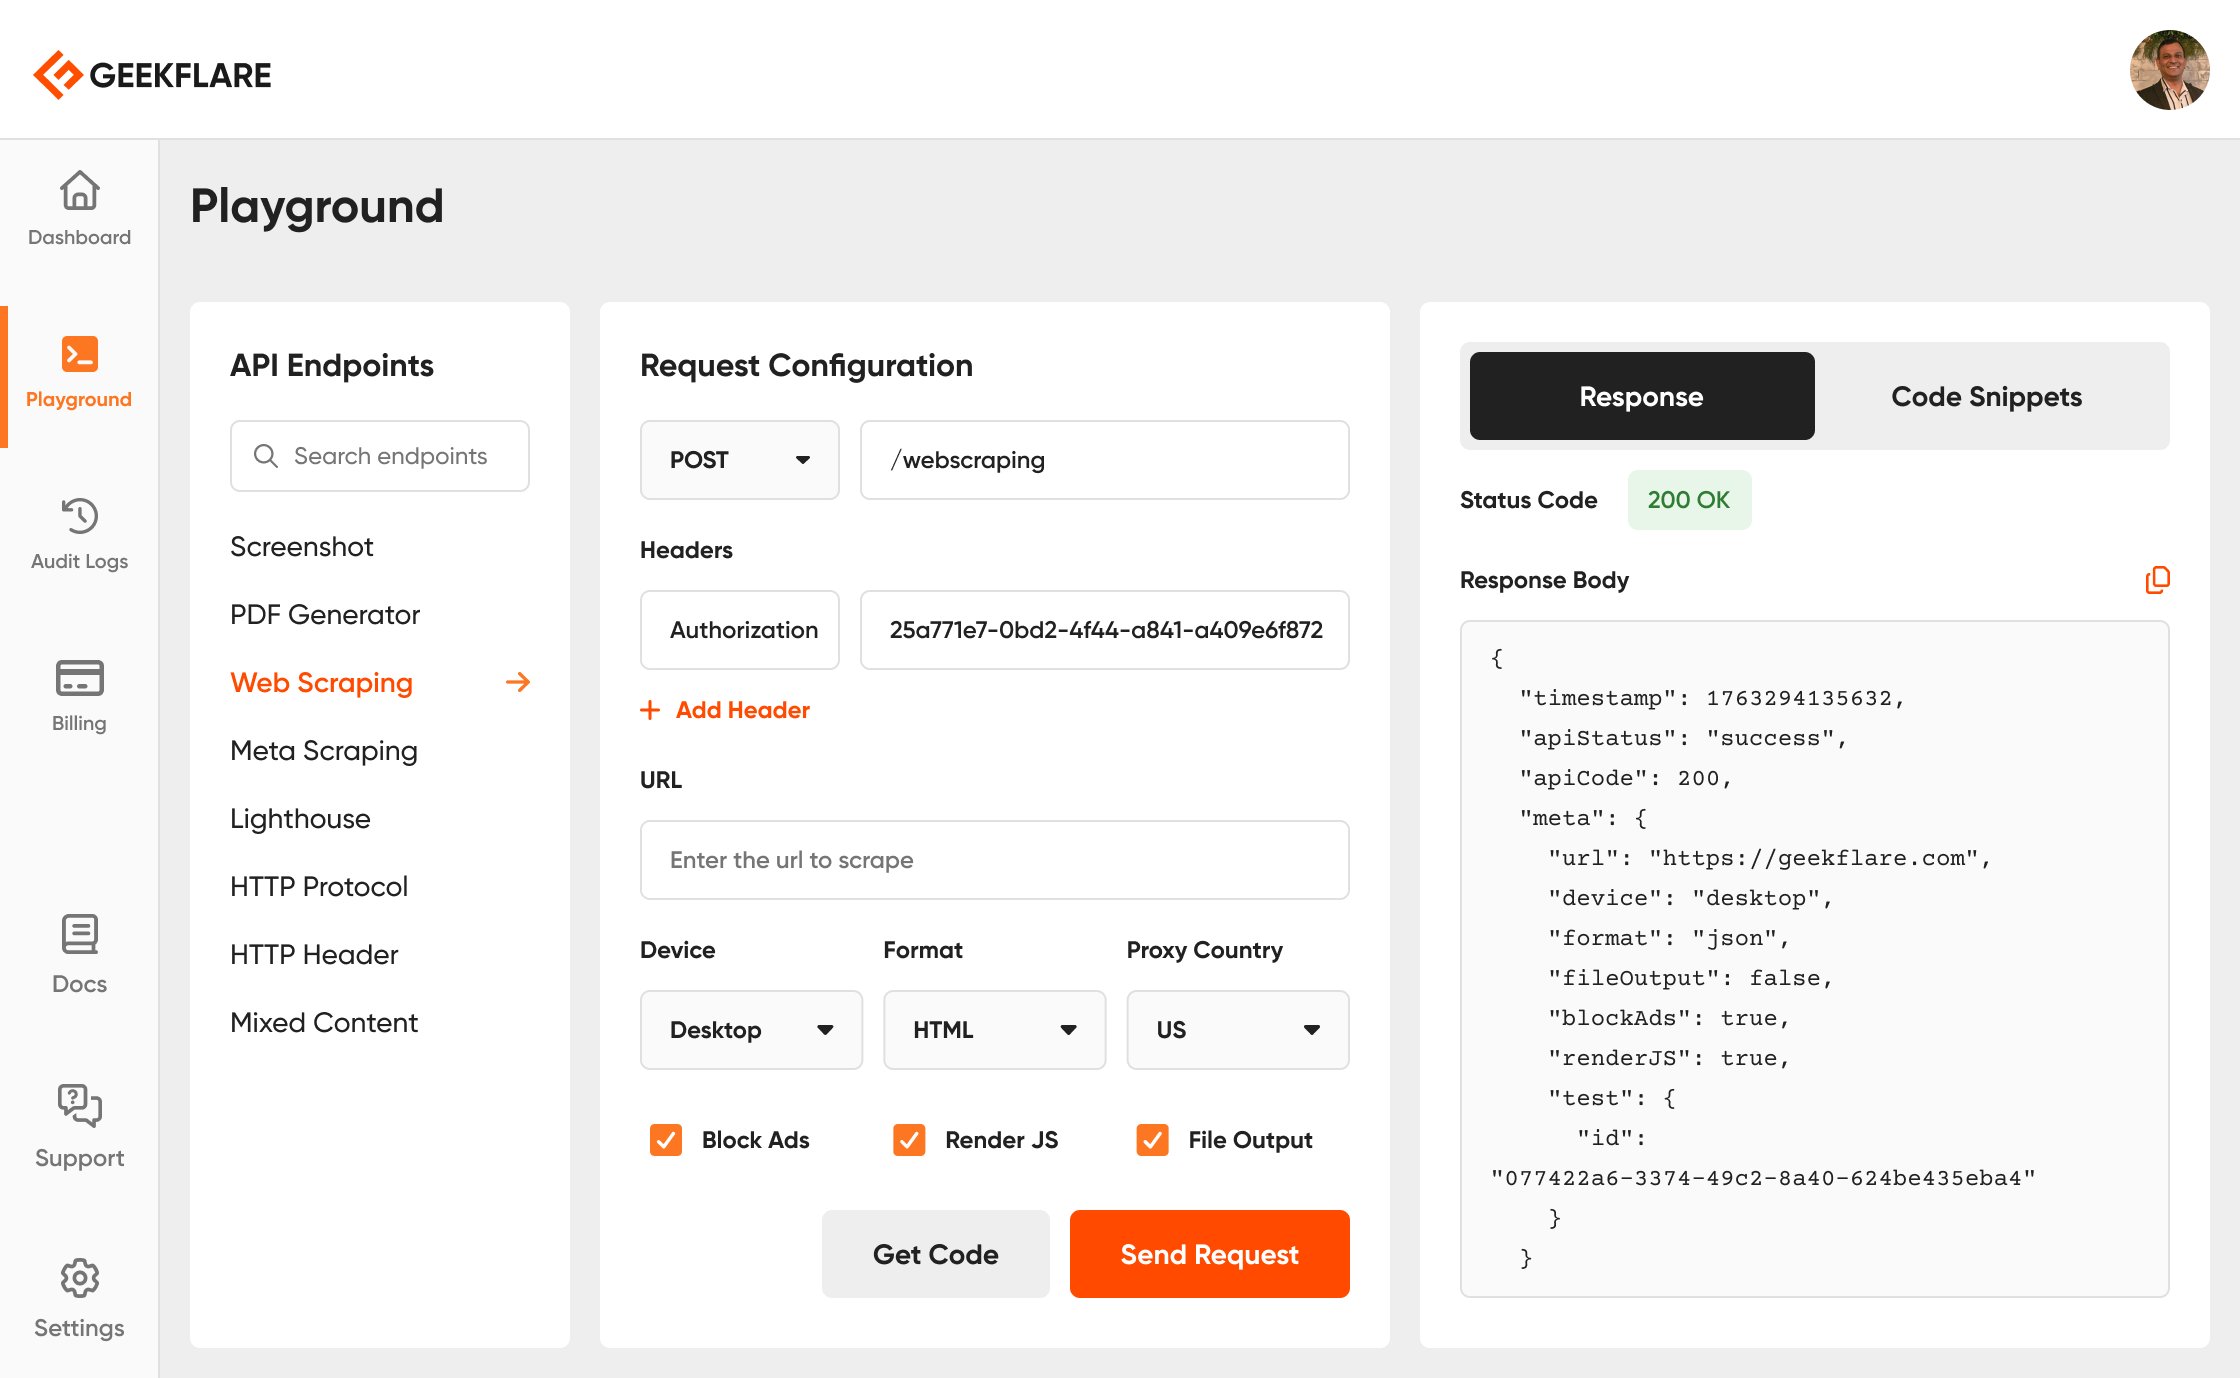Switch to the Code Snippets tab
The width and height of the screenshot is (2240, 1378).
[1986, 396]
